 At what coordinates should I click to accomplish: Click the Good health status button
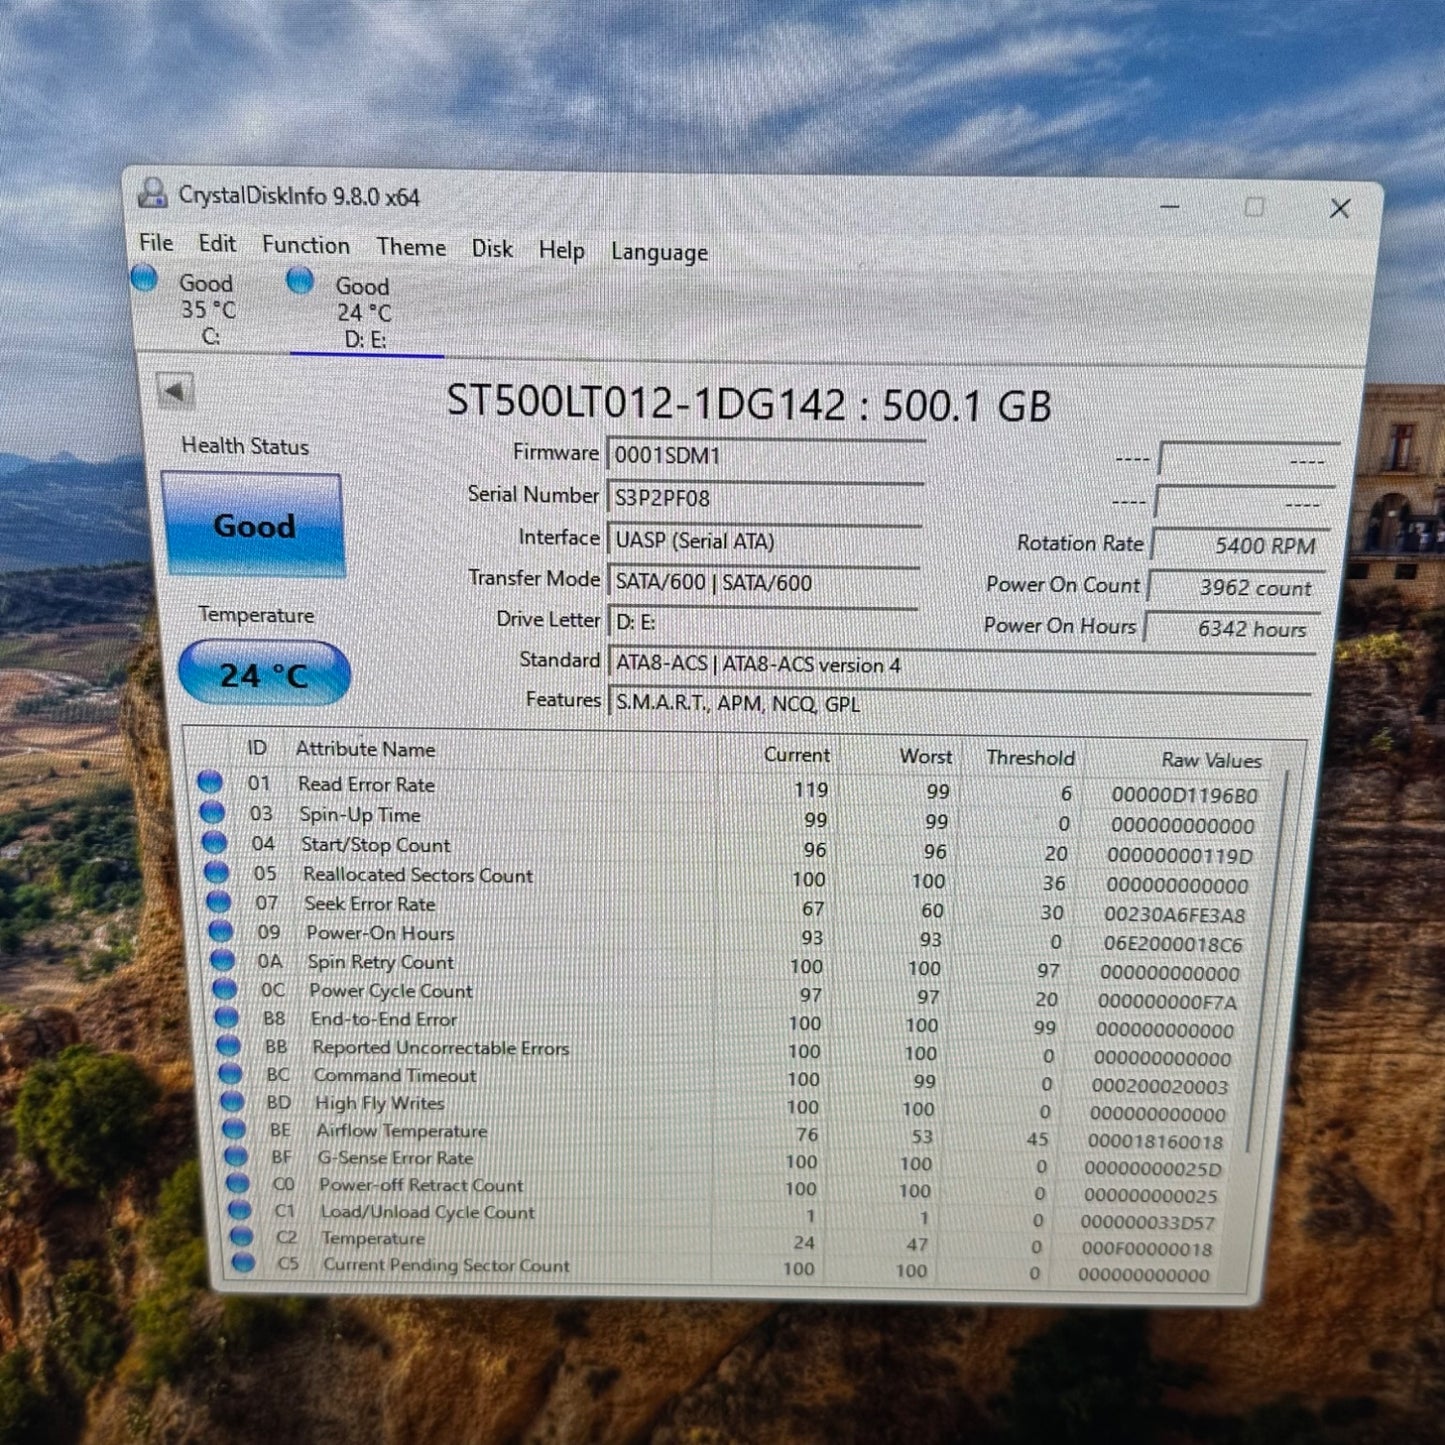pos(254,525)
